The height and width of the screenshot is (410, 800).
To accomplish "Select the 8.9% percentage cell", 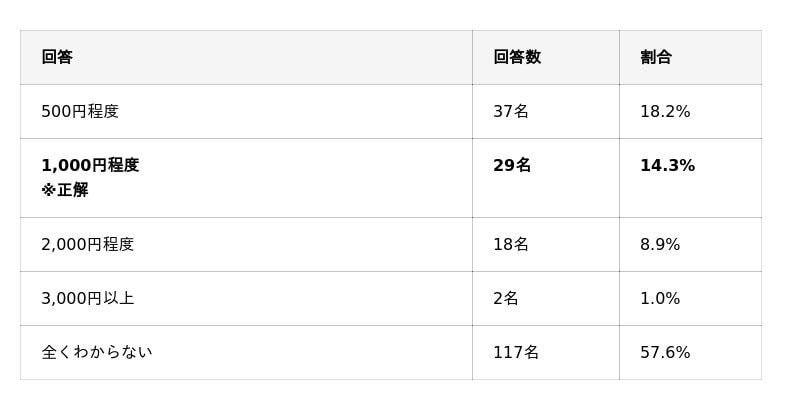I will coord(660,244).
